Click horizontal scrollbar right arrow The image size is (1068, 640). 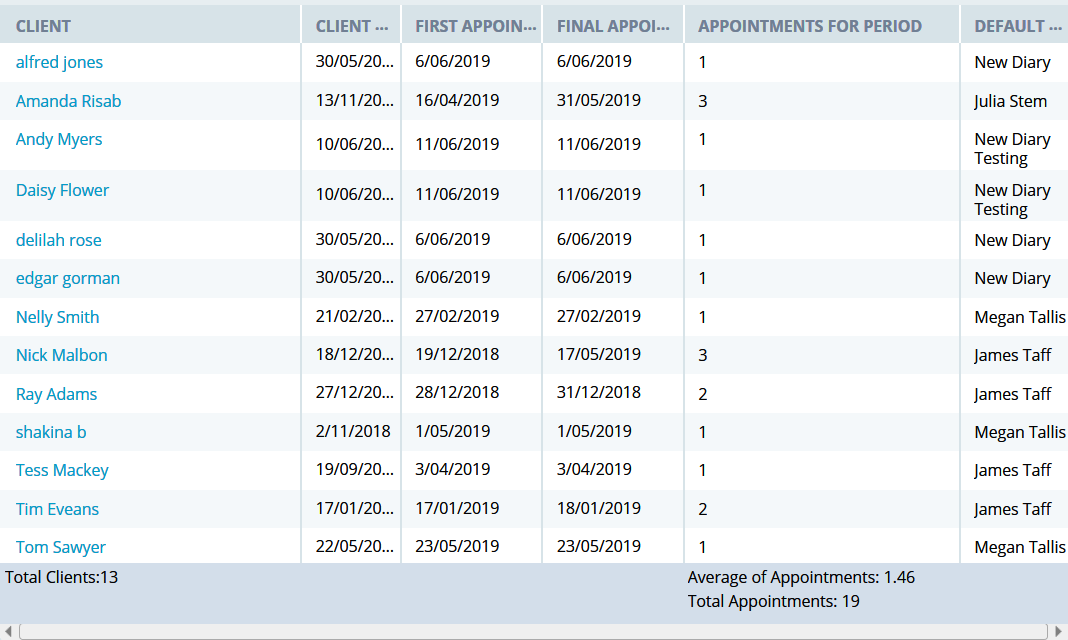tap(1059, 631)
